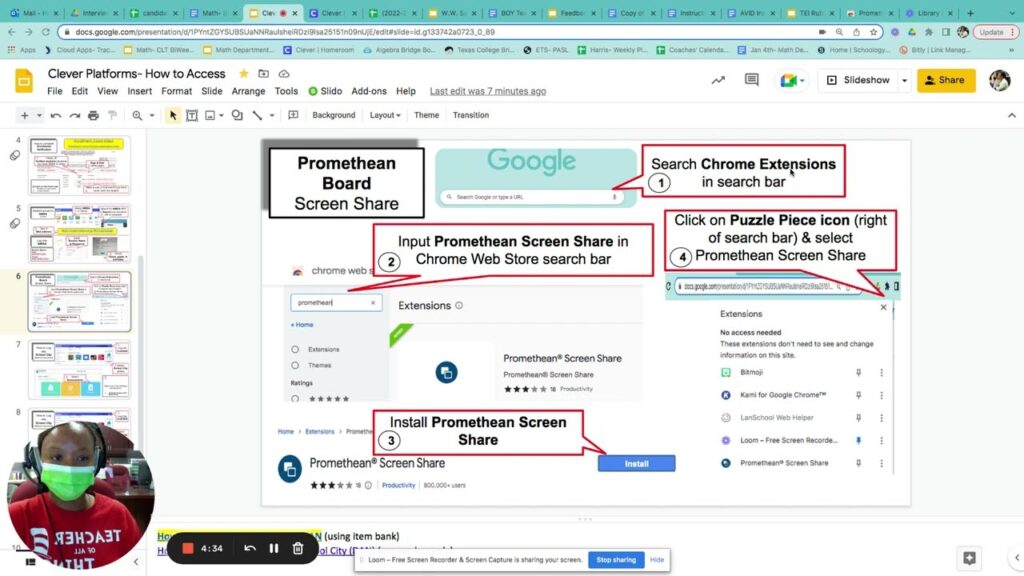
Task: Open the activity dashboard trend icon
Action: pyautogui.click(x=718, y=80)
